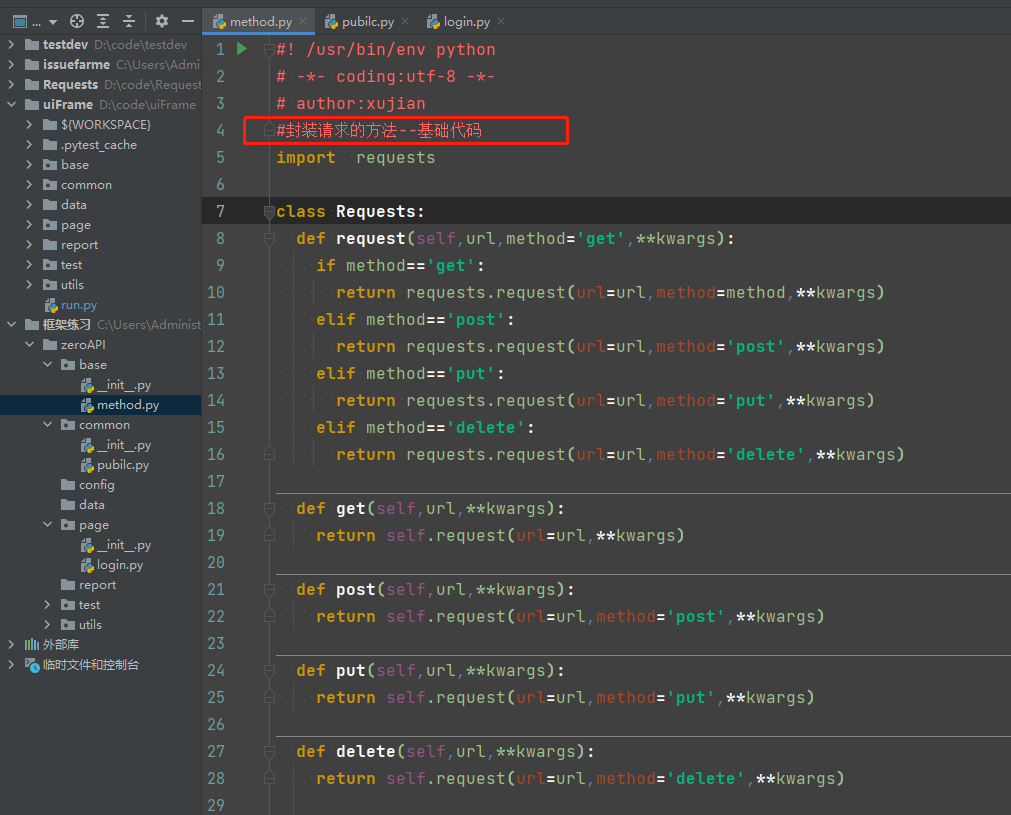Close the pubilc.py editor tab
This screenshot has height=815, width=1011.
tap(404, 22)
